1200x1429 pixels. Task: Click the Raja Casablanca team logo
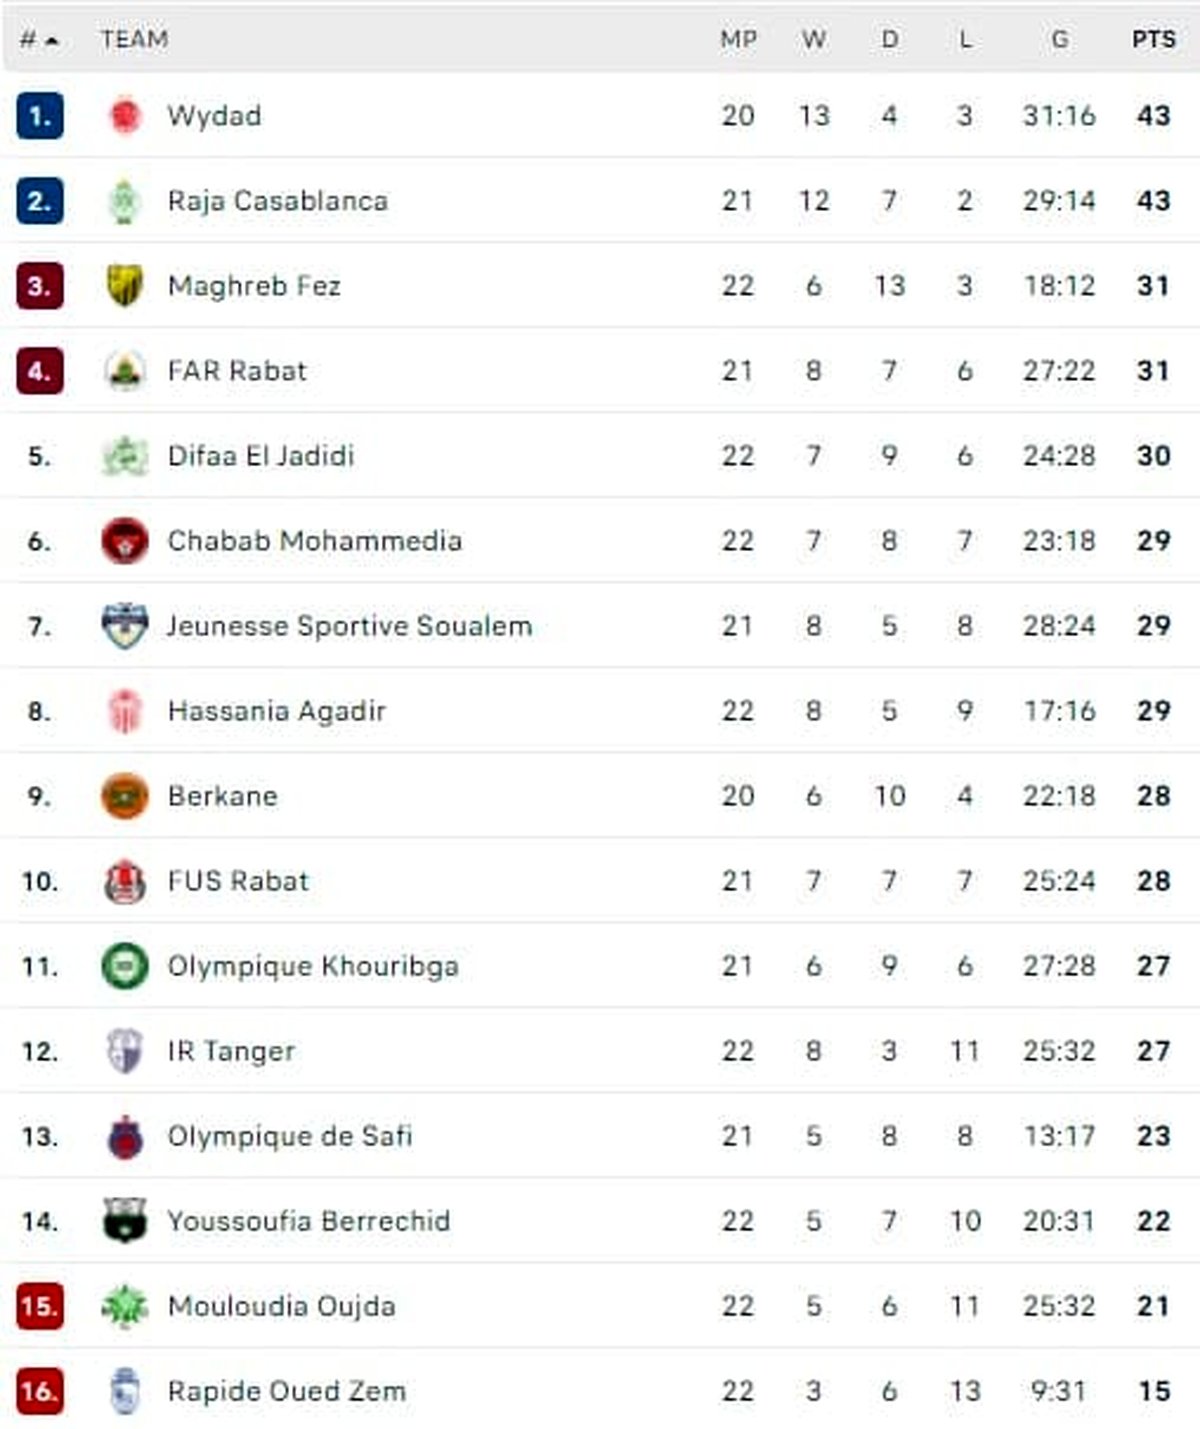pyautogui.click(x=125, y=201)
